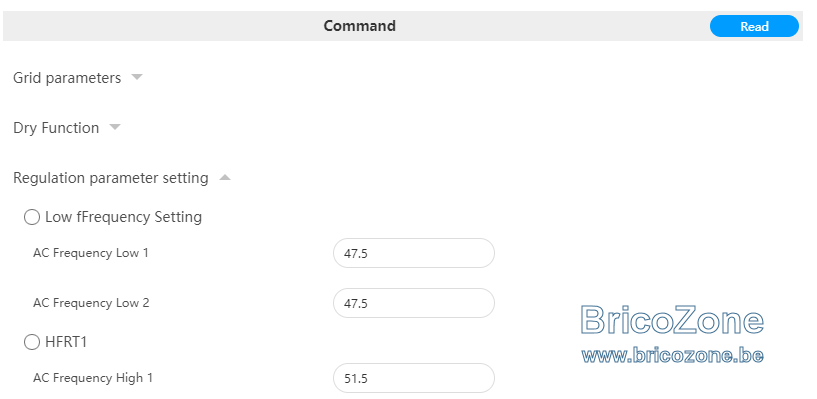Open the Dry Function section arrow
817x399 pixels.
[115, 127]
